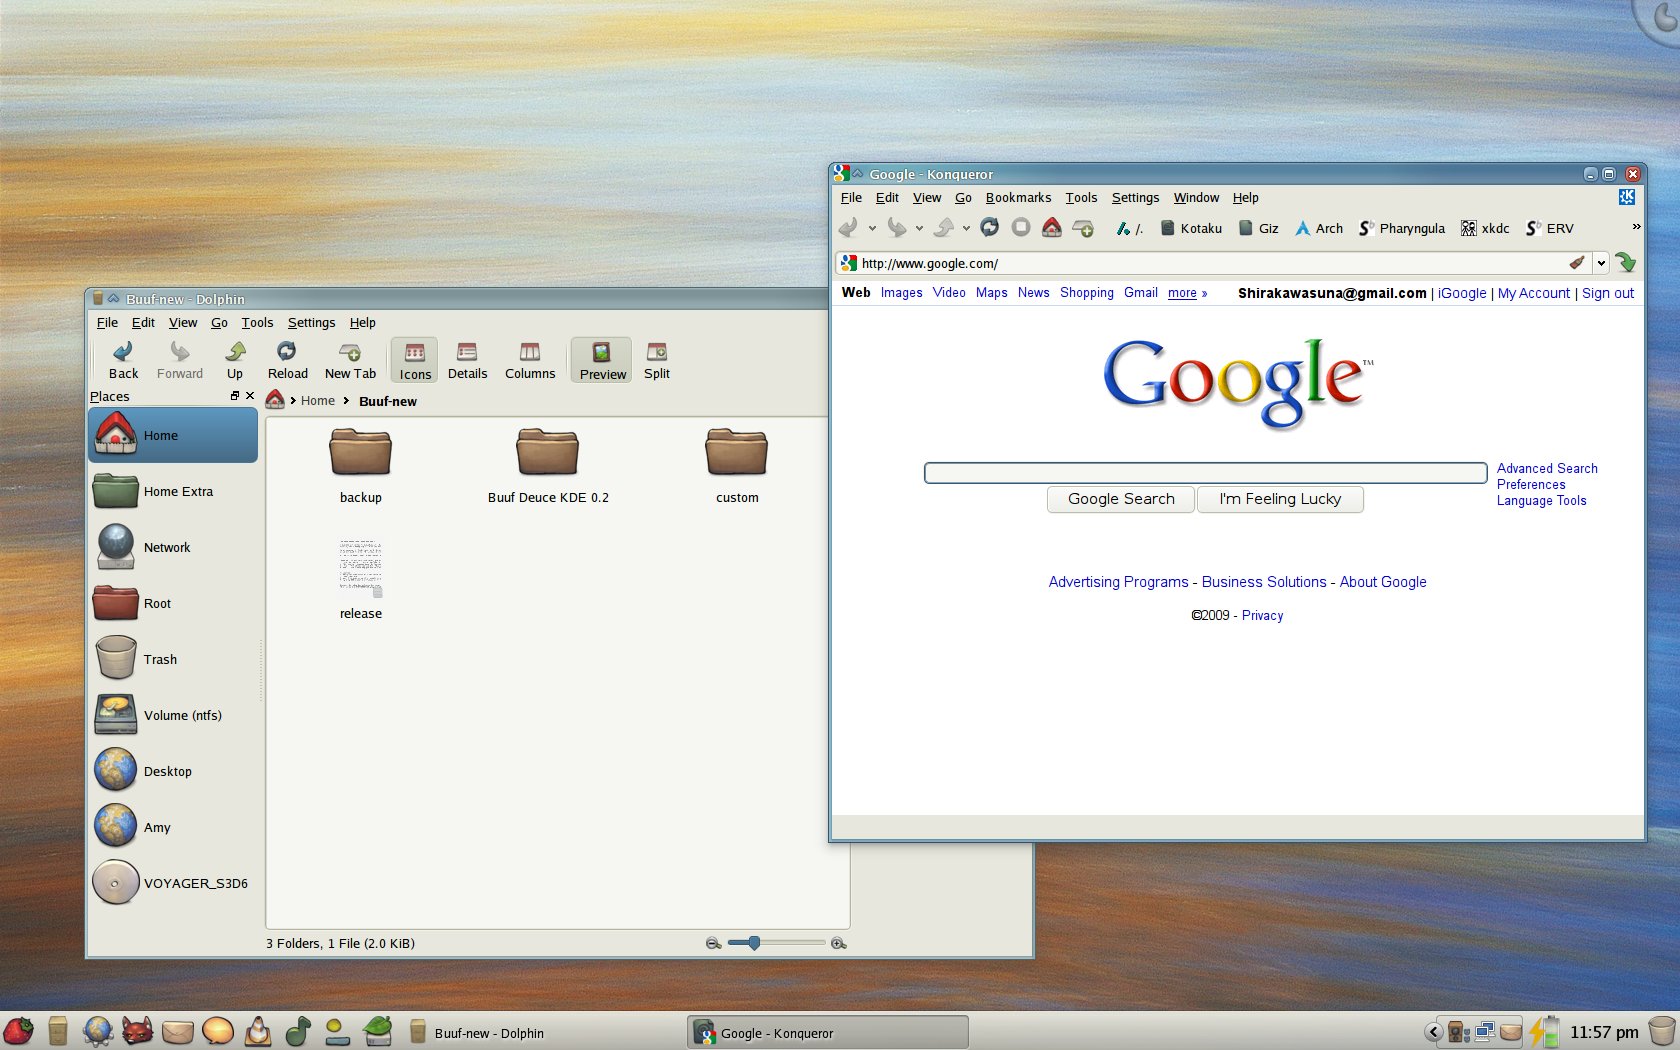Focus the Google search text field
This screenshot has width=1680, height=1050.
(1206, 473)
